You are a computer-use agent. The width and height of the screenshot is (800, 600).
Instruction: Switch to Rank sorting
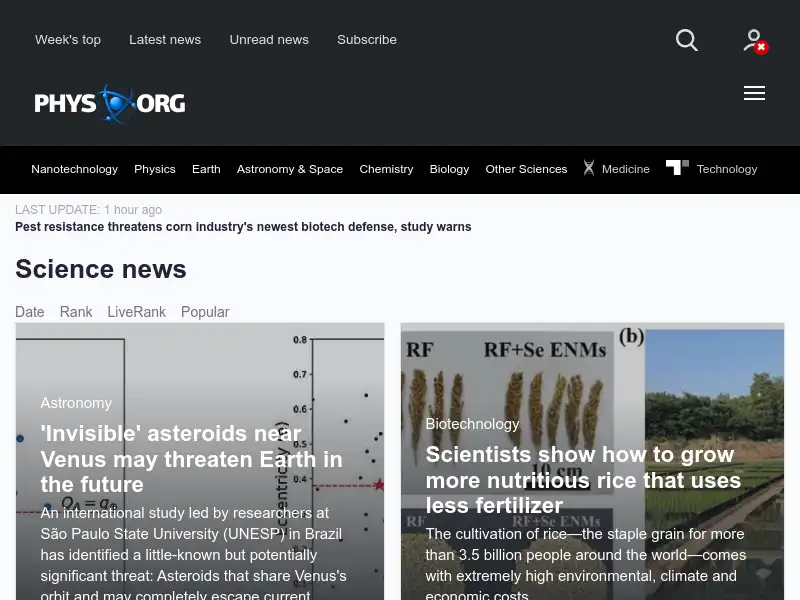coord(76,312)
